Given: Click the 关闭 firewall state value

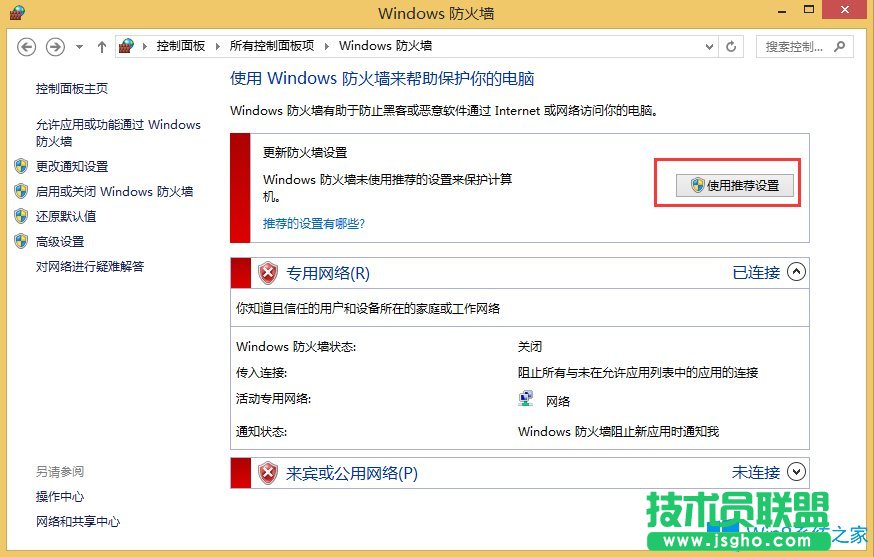Looking at the screenshot, I should (530, 347).
